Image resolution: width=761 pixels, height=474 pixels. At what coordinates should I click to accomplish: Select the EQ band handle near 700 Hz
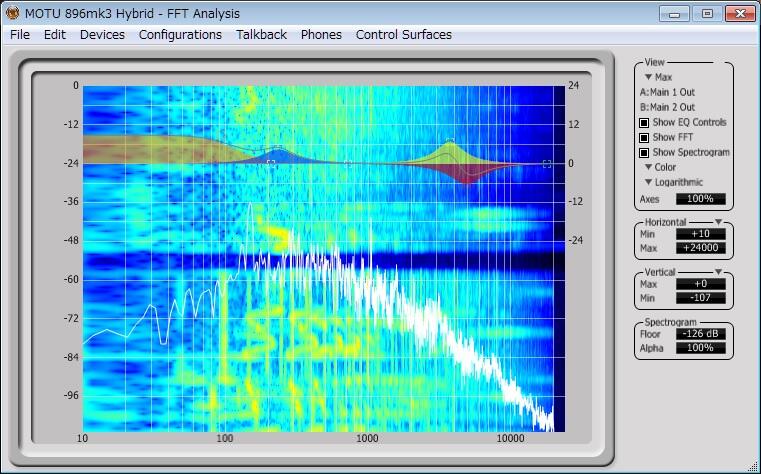click(347, 163)
